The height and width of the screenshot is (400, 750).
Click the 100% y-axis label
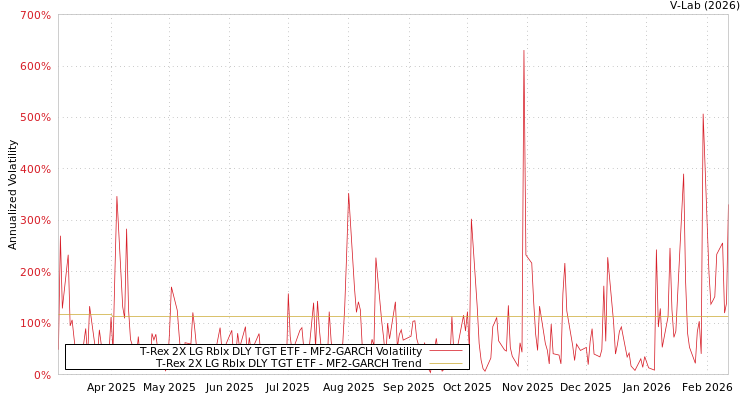(35, 323)
